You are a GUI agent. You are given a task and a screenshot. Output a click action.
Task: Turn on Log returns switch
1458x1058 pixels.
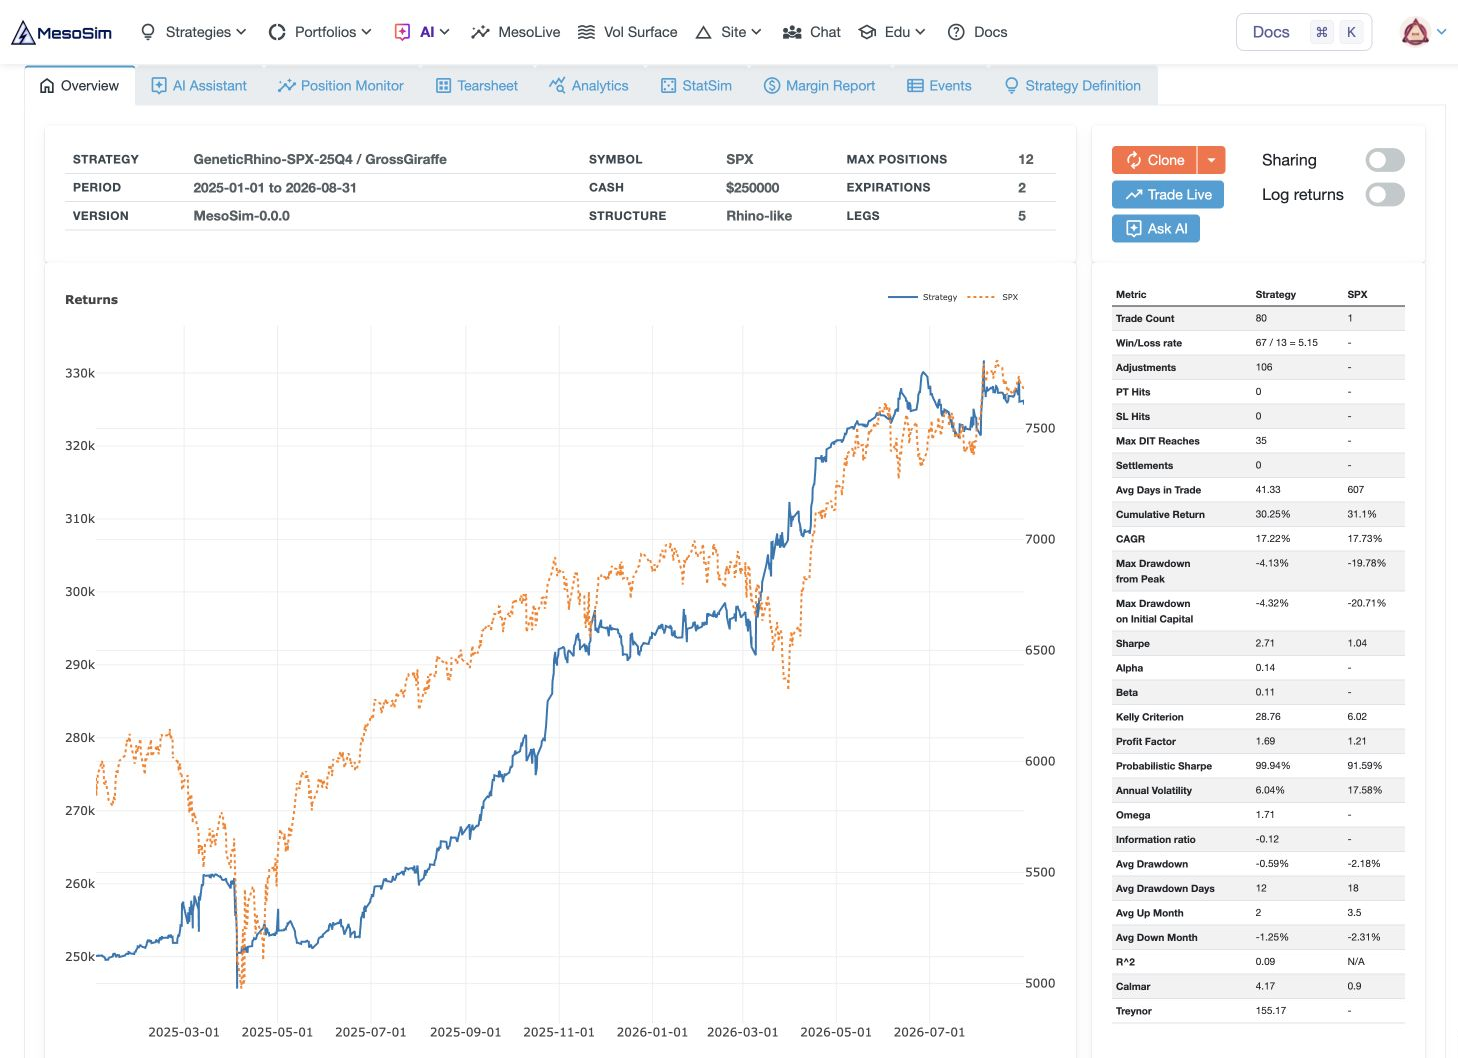click(x=1385, y=195)
